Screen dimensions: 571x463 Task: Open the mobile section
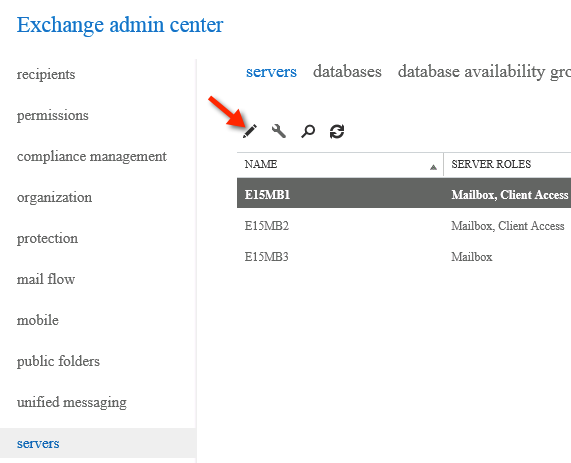click(x=38, y=321)
